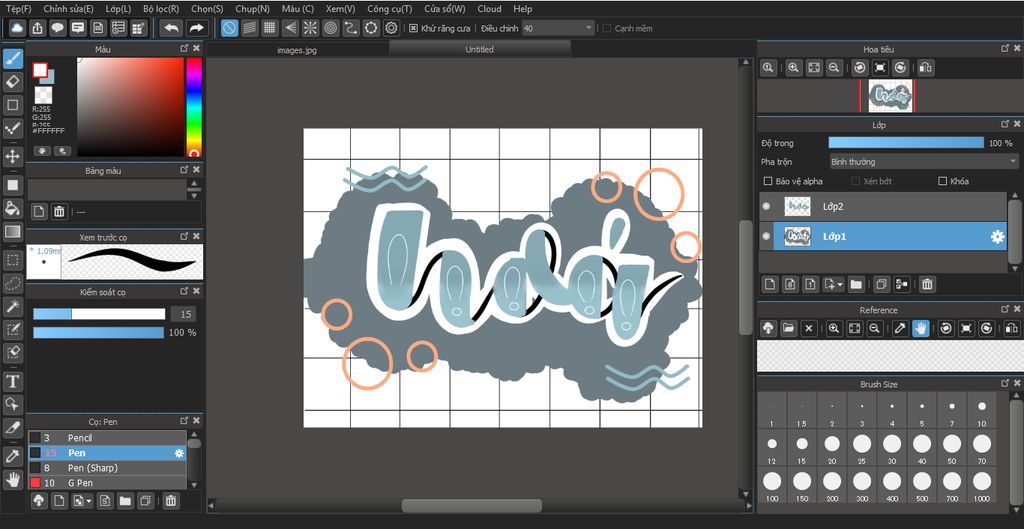Viewport: 1024px width, 529px height.
Task: Zoom in on the Hoa tiêu navigator
Action: point(793,67)
